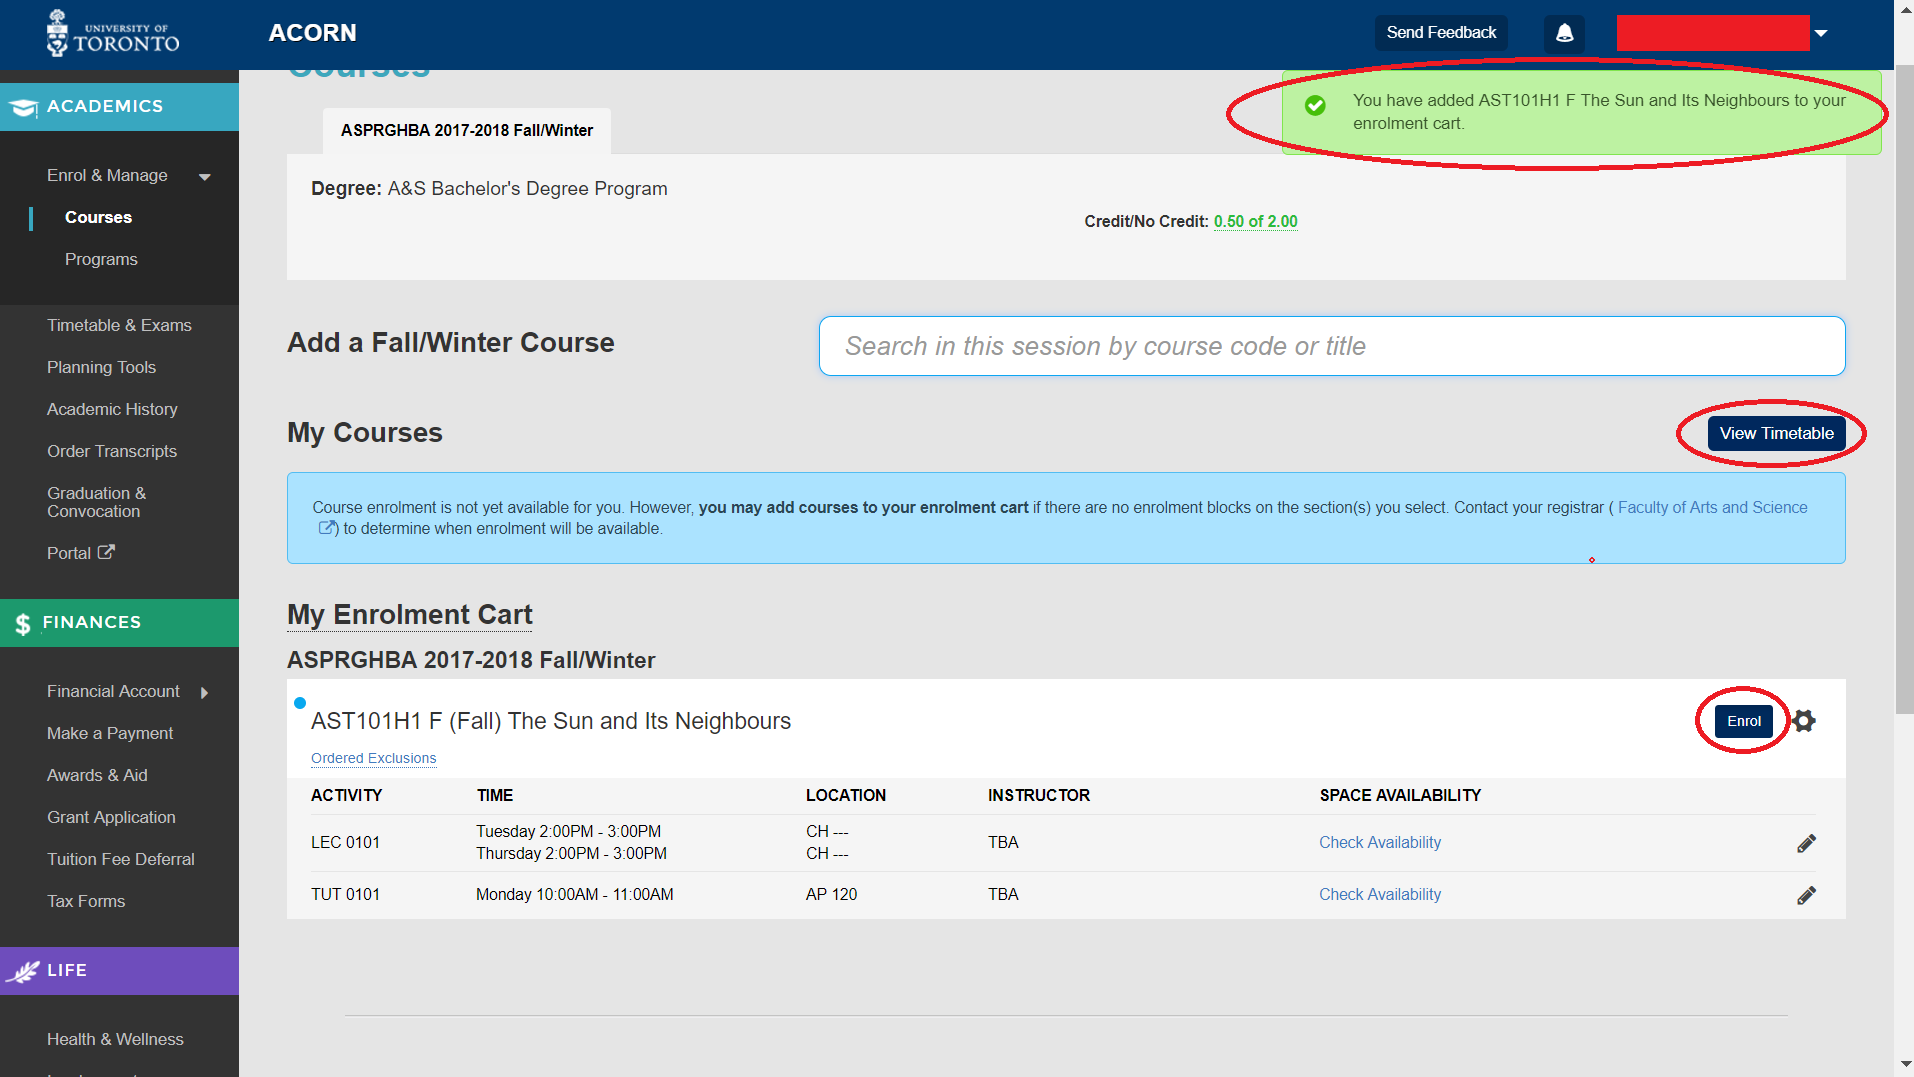The height and width of the screenshot is (1077, 1914).
Task: Click the green checkmark in notification
Action: 1315,105
